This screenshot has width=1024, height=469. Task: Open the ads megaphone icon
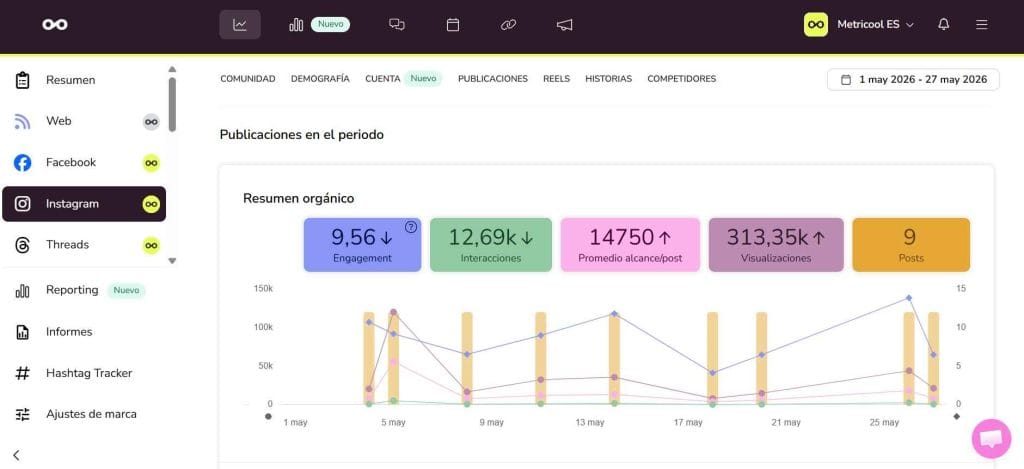pyautogui.click(x=564, y=25)
